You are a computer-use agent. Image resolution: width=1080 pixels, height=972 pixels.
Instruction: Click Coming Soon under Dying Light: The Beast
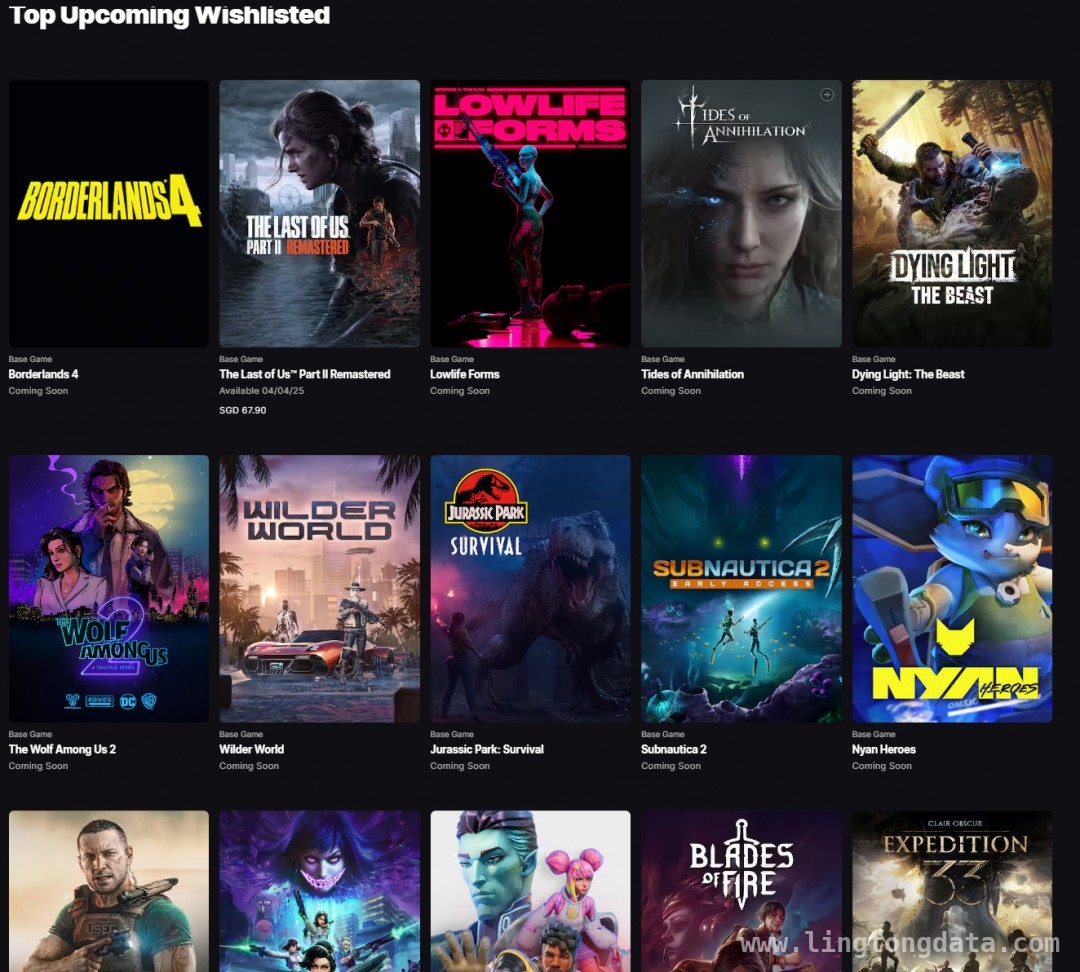pyautogui.click(x=882, y=391)
